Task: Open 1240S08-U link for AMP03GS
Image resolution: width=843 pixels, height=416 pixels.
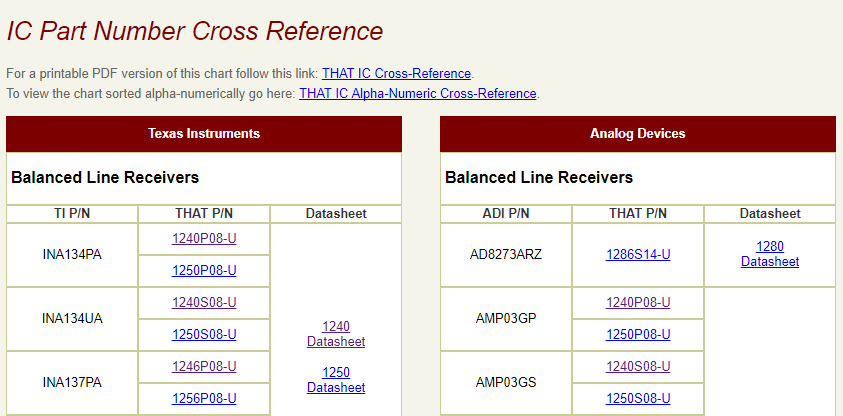Action: click(x=638, y=367)
